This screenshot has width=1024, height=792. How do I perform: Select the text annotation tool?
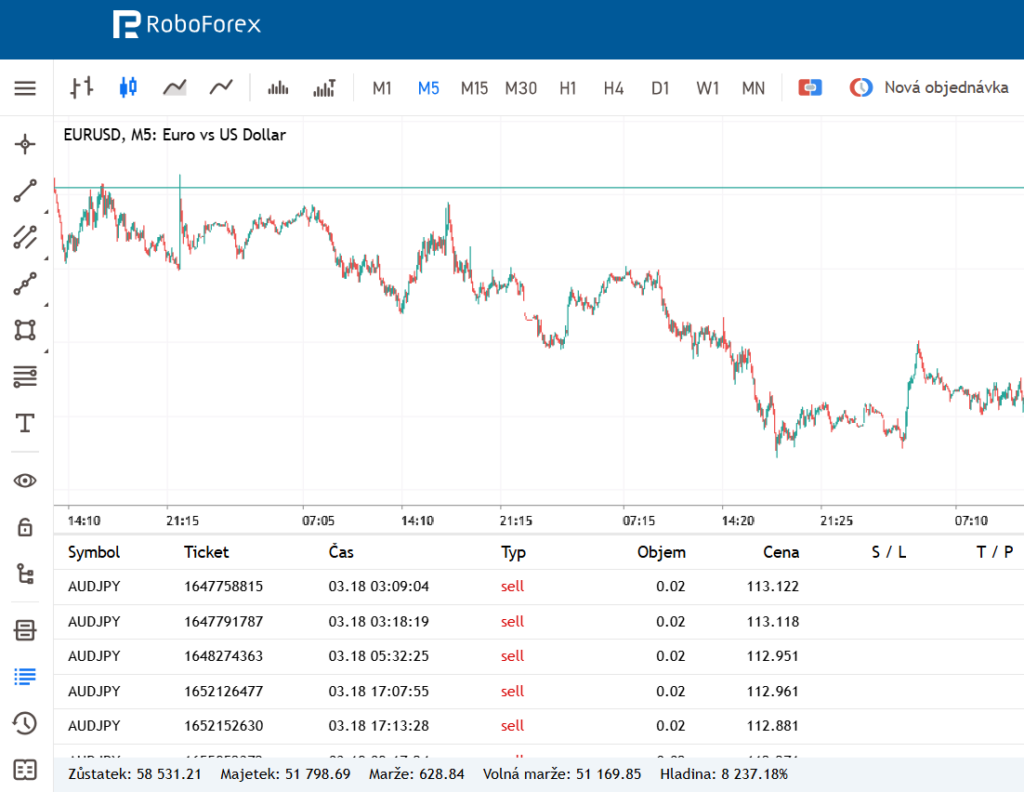coord(25,423)
